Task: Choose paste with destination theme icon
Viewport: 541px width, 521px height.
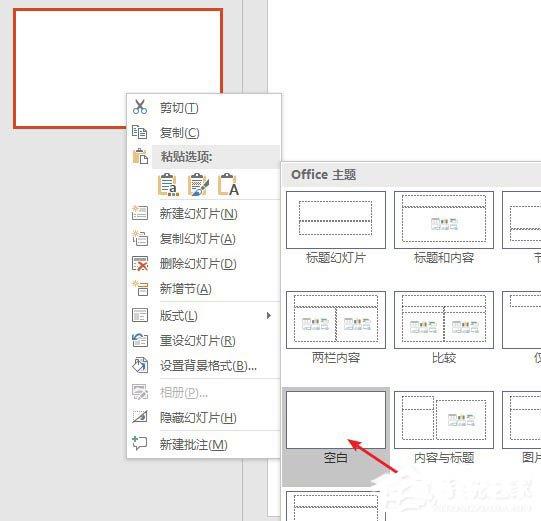Action: 168,185
